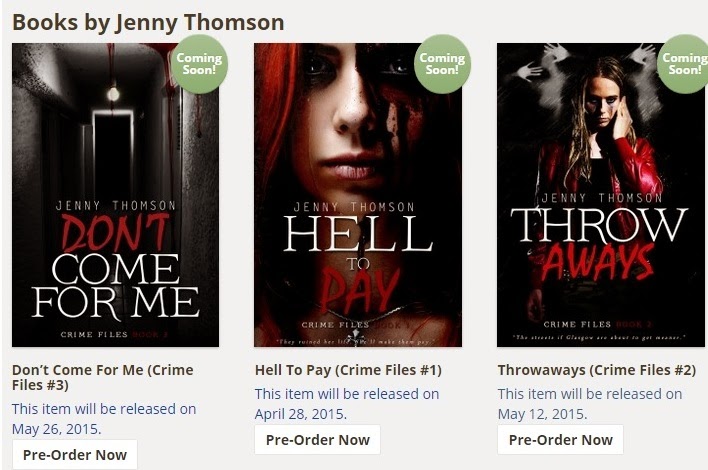This screenshot has height=470, width=708.
Task: Click the Books by Jenny Thomson heading
Action: pos(148,22)
